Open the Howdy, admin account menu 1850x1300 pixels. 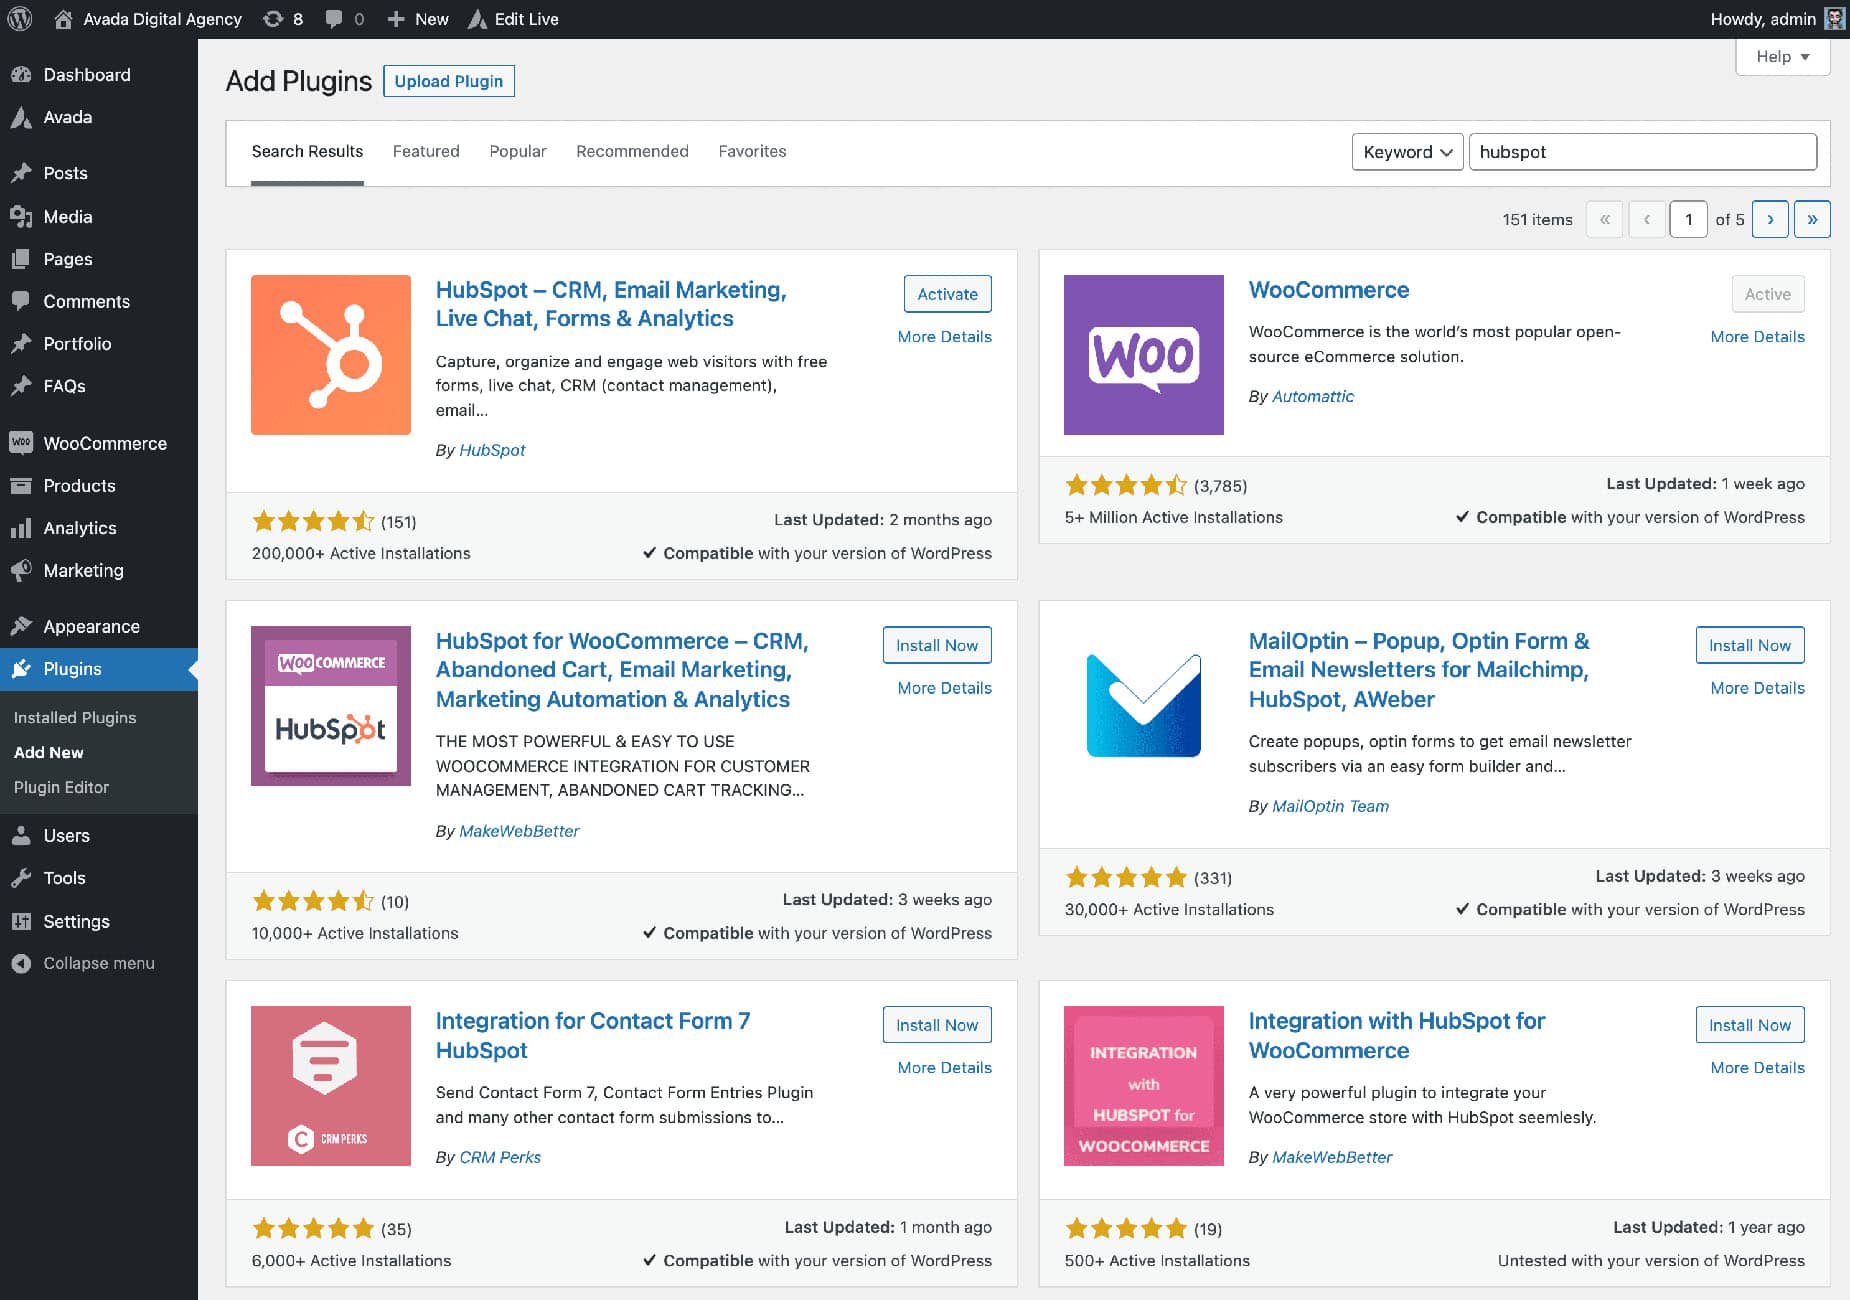(x=1777, y=19)
